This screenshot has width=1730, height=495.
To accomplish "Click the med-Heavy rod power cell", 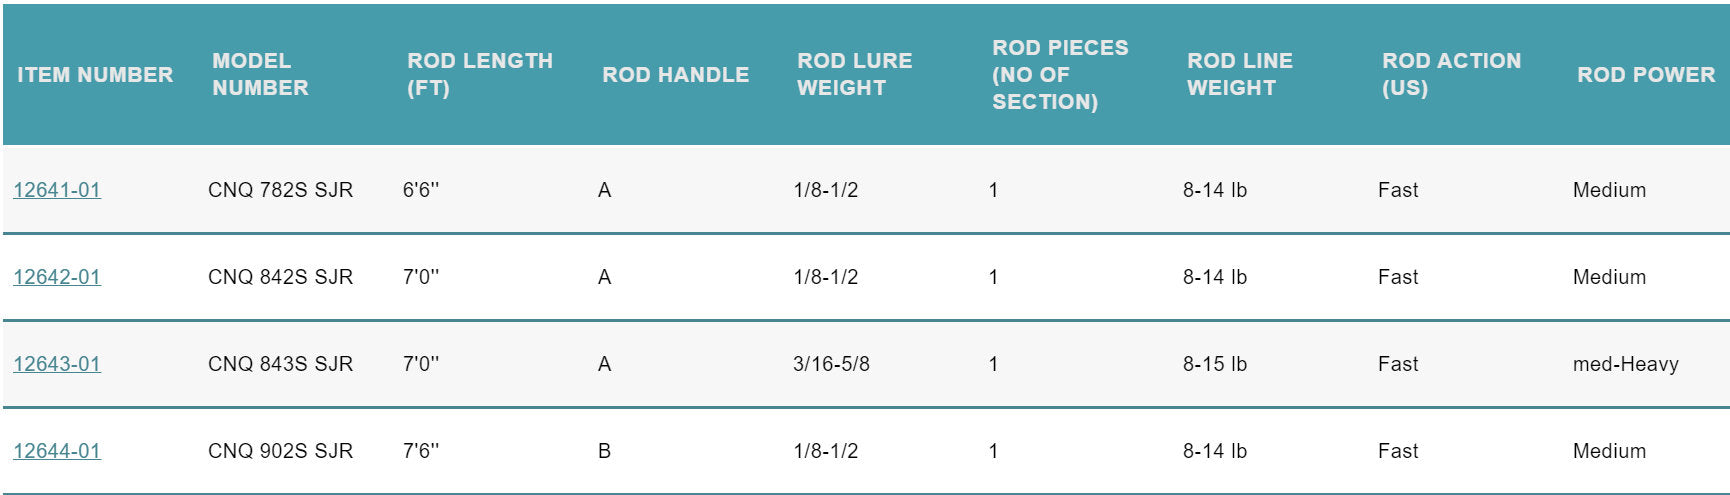I will click(1625, 364).
